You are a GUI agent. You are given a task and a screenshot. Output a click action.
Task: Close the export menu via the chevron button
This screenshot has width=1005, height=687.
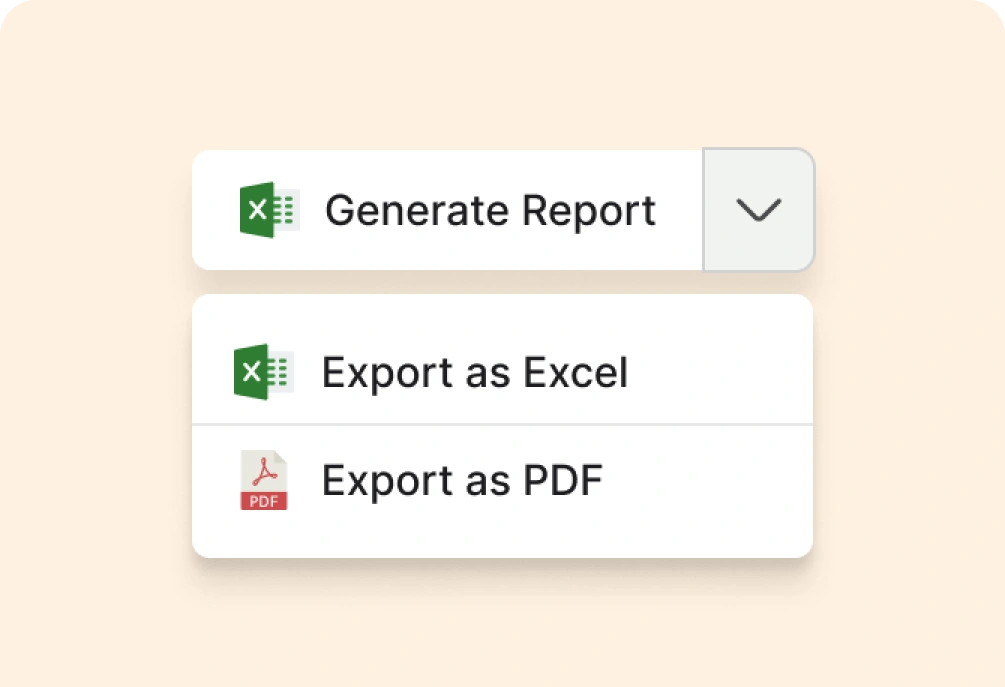click(758, 210)
